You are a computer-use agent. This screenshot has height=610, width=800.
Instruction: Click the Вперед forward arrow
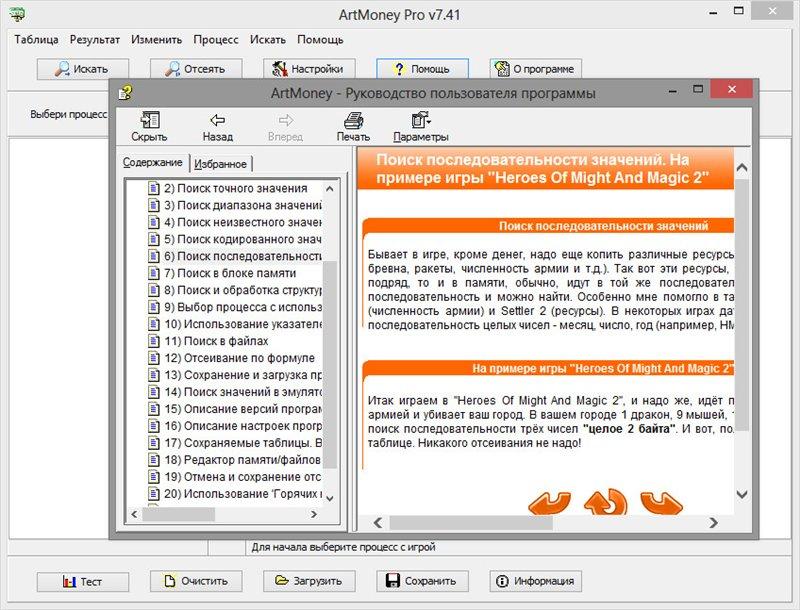(285, 126)
